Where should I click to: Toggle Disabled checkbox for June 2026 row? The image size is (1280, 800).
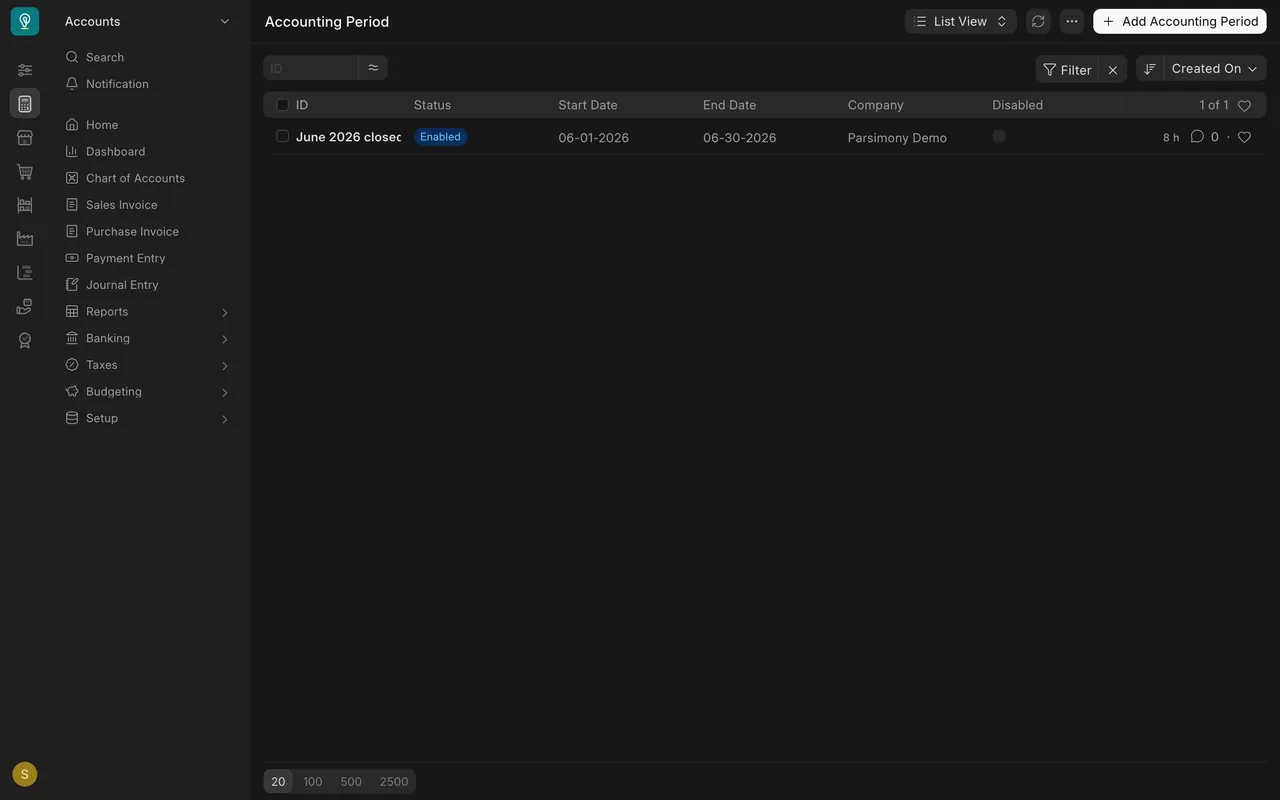(x=999, y=136)
